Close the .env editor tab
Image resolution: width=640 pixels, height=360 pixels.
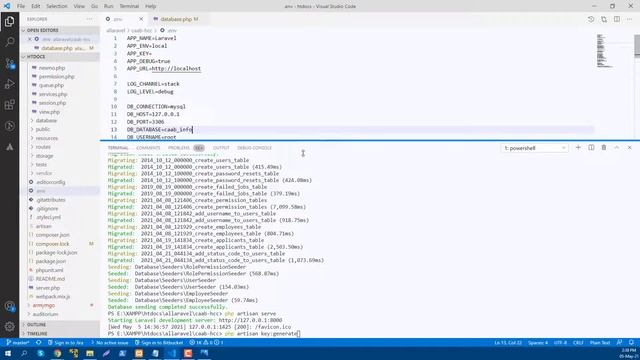click(x=141, y=19)
